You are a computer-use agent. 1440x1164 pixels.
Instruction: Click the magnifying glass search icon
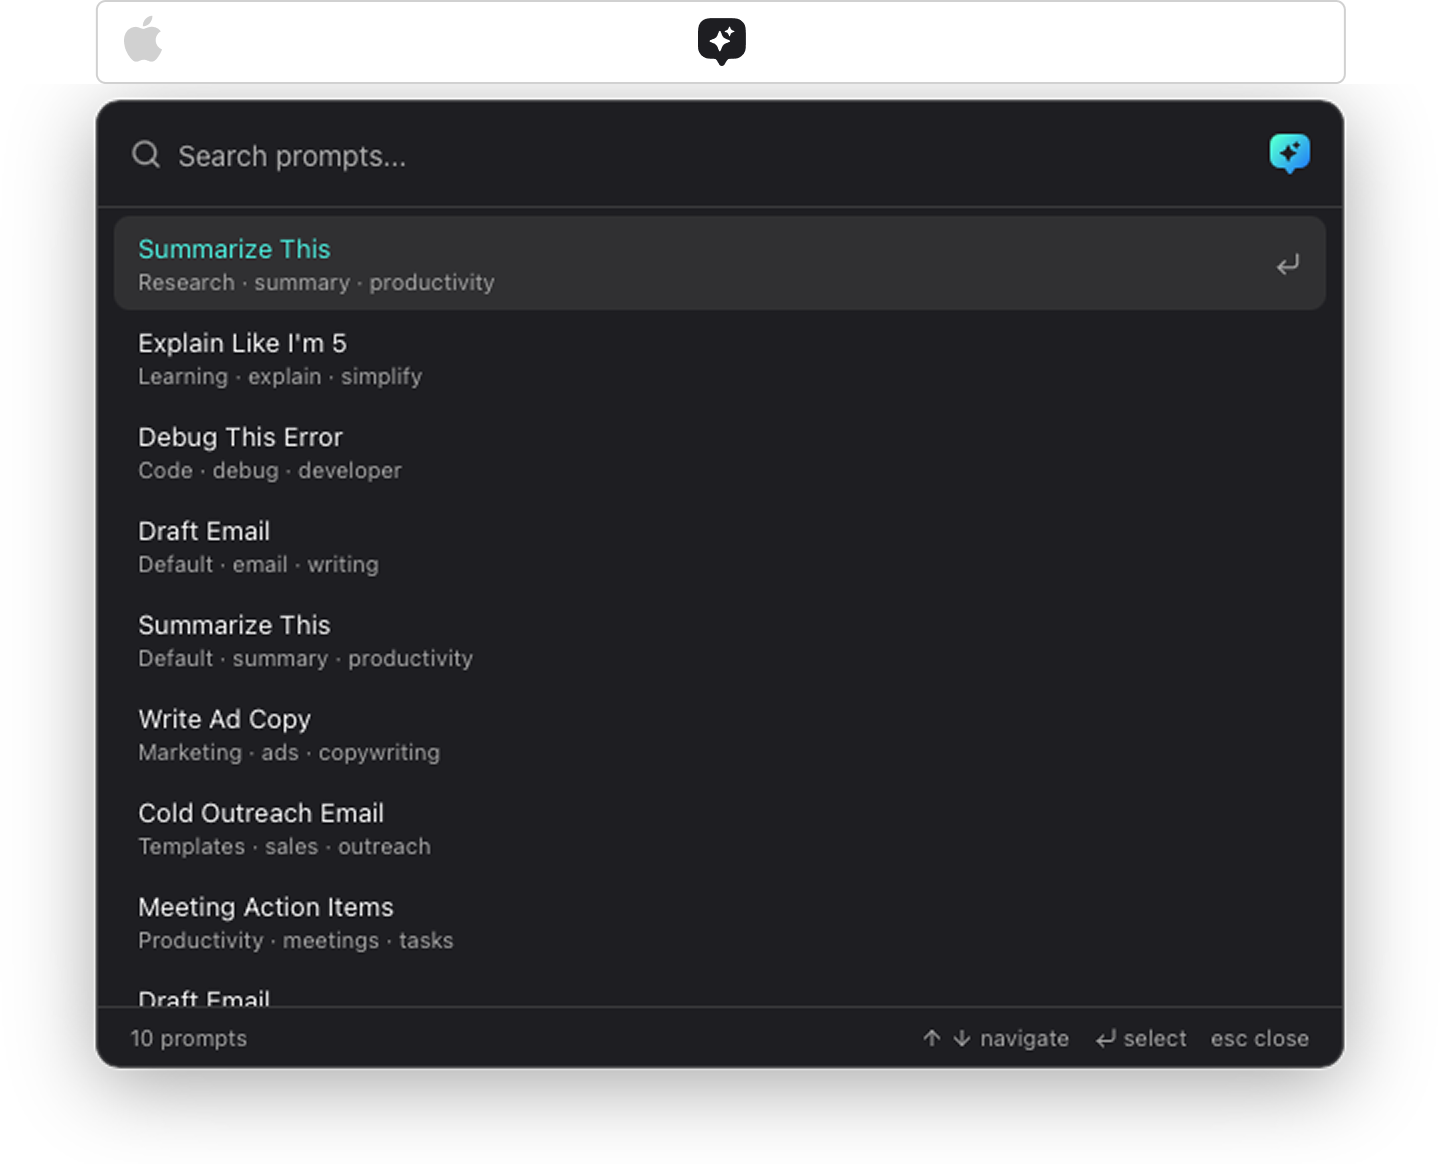click(x=145, y=155)
